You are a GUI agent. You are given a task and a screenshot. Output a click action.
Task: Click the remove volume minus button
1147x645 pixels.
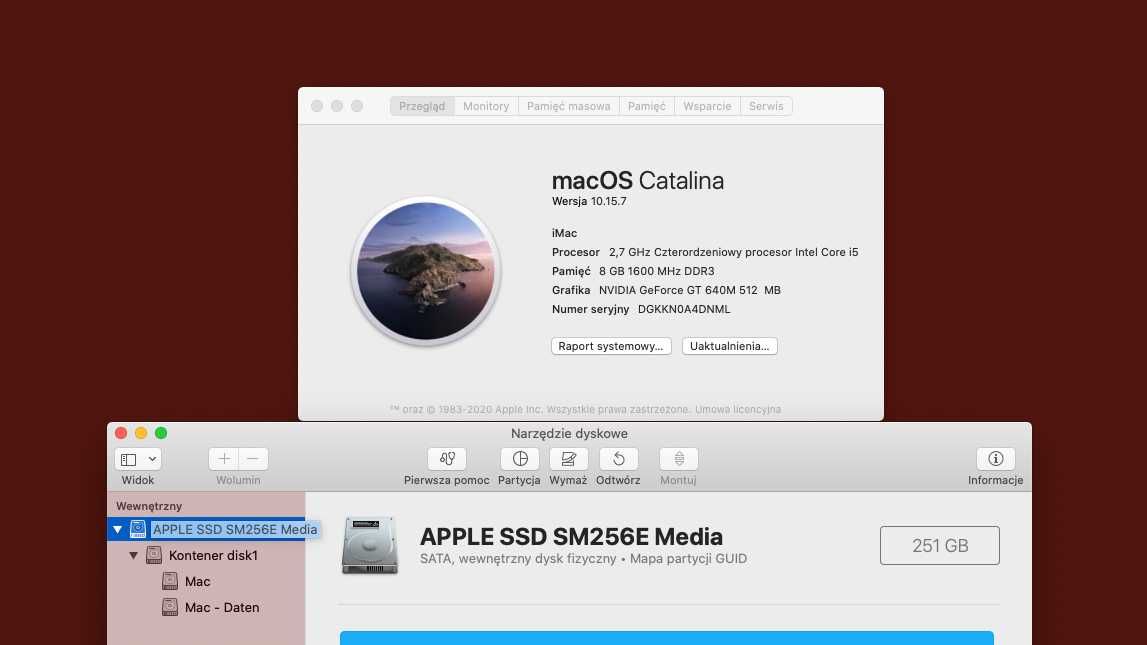pos(253,459)
